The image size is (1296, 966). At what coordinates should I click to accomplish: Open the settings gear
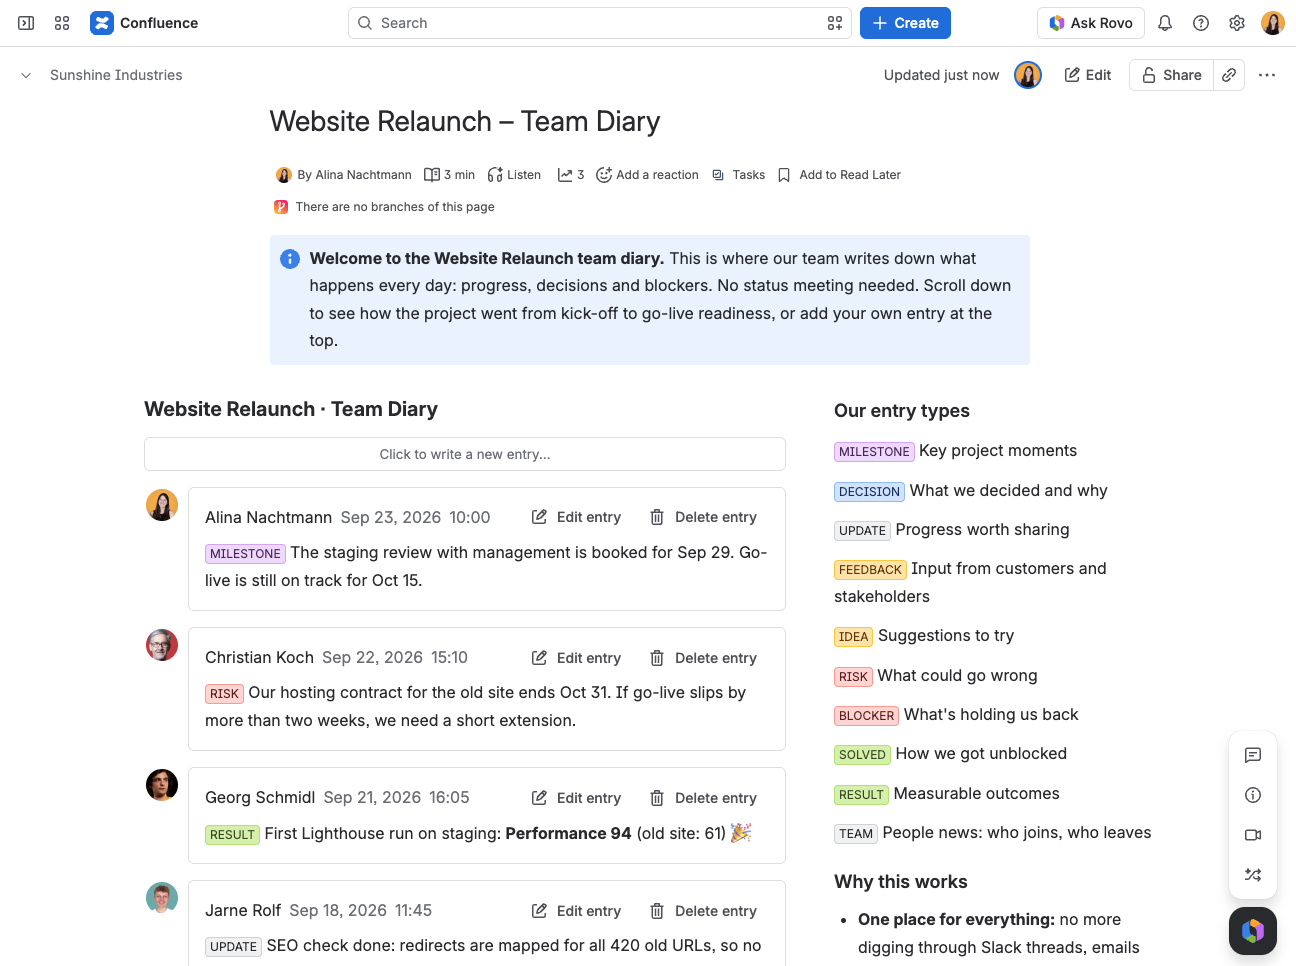tap(1237, 23)
